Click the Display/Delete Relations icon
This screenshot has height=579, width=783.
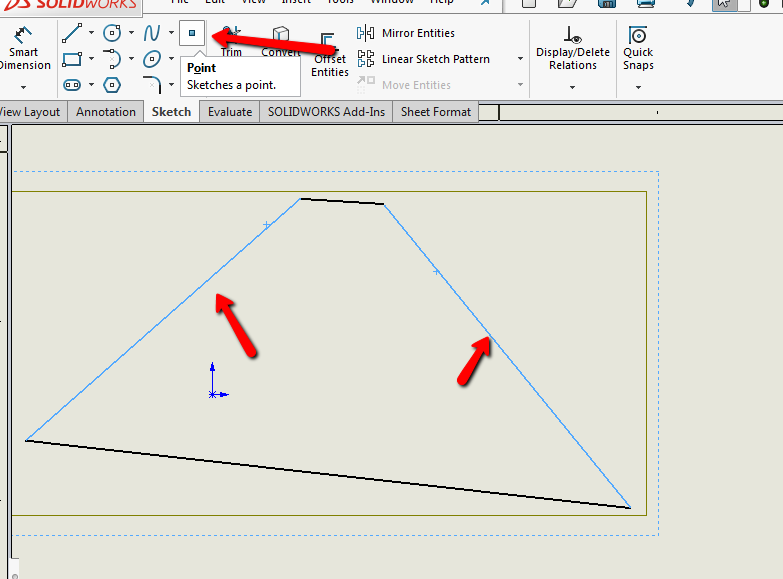point(572,35)
